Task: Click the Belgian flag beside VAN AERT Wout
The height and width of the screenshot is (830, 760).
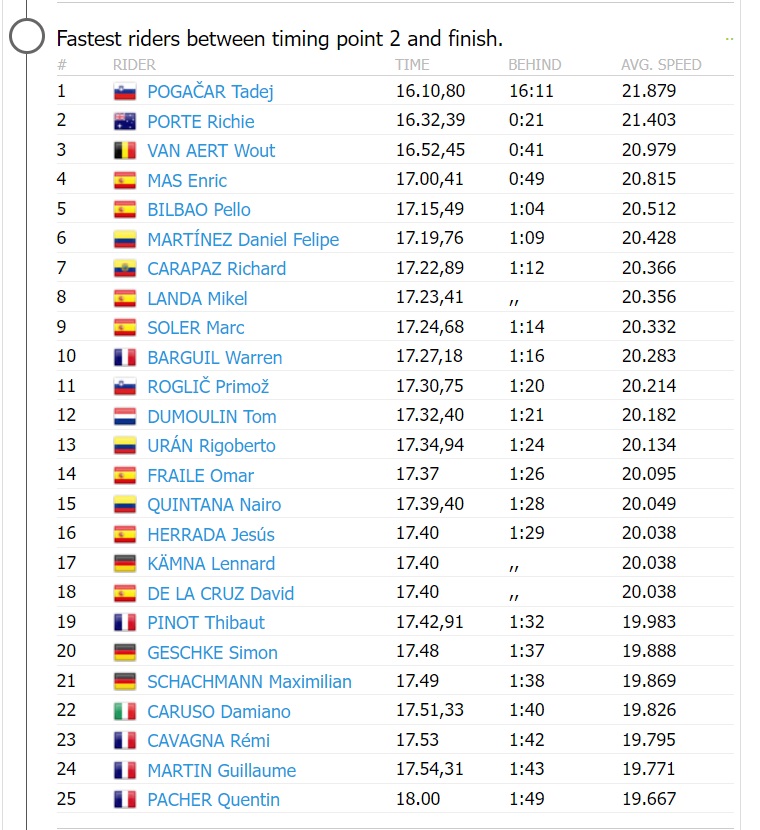Action: coord(124,151)
